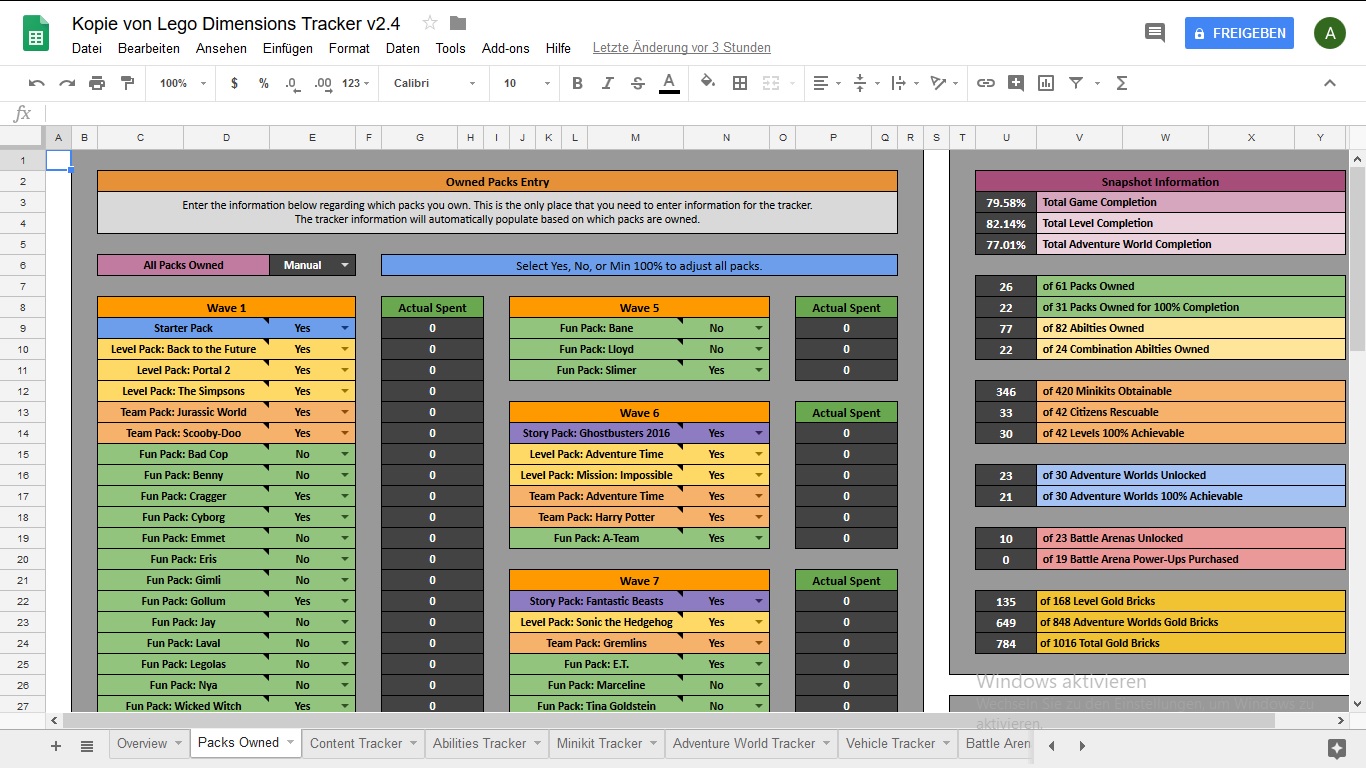Switch to the Overview sheet tab
This screenshot has height=768, width=1366.
[149, 743]
